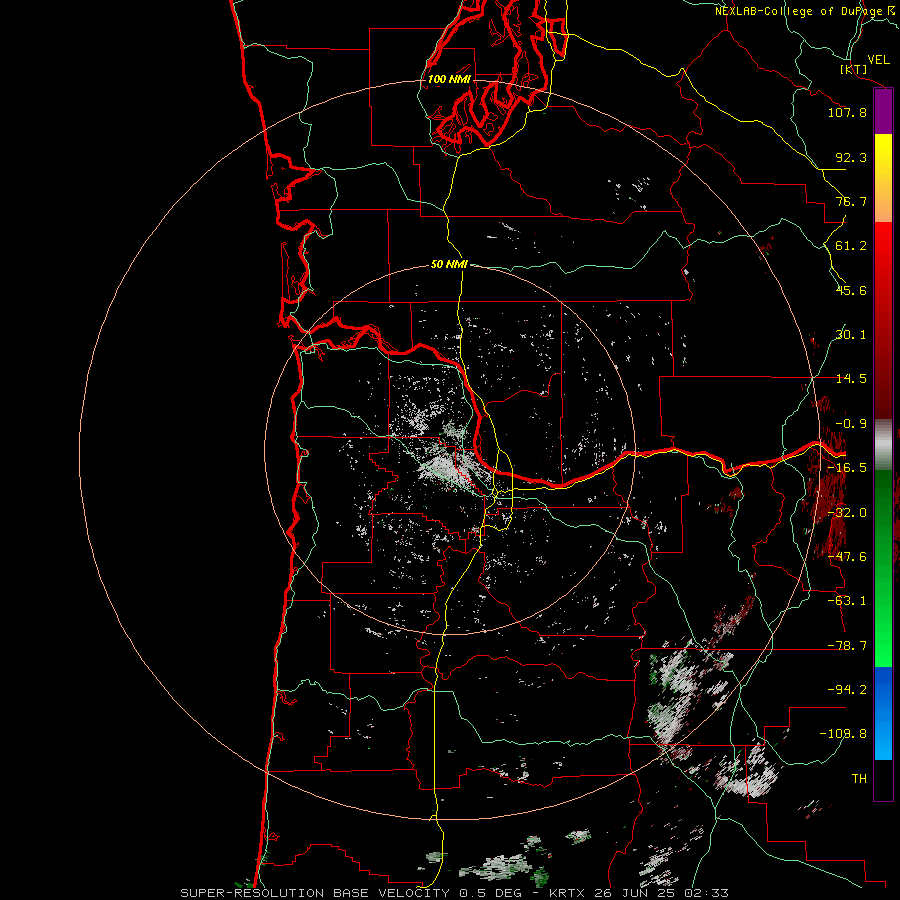Select the 30.1 scale value
900x900 pixels.
[x=851, y=335]
